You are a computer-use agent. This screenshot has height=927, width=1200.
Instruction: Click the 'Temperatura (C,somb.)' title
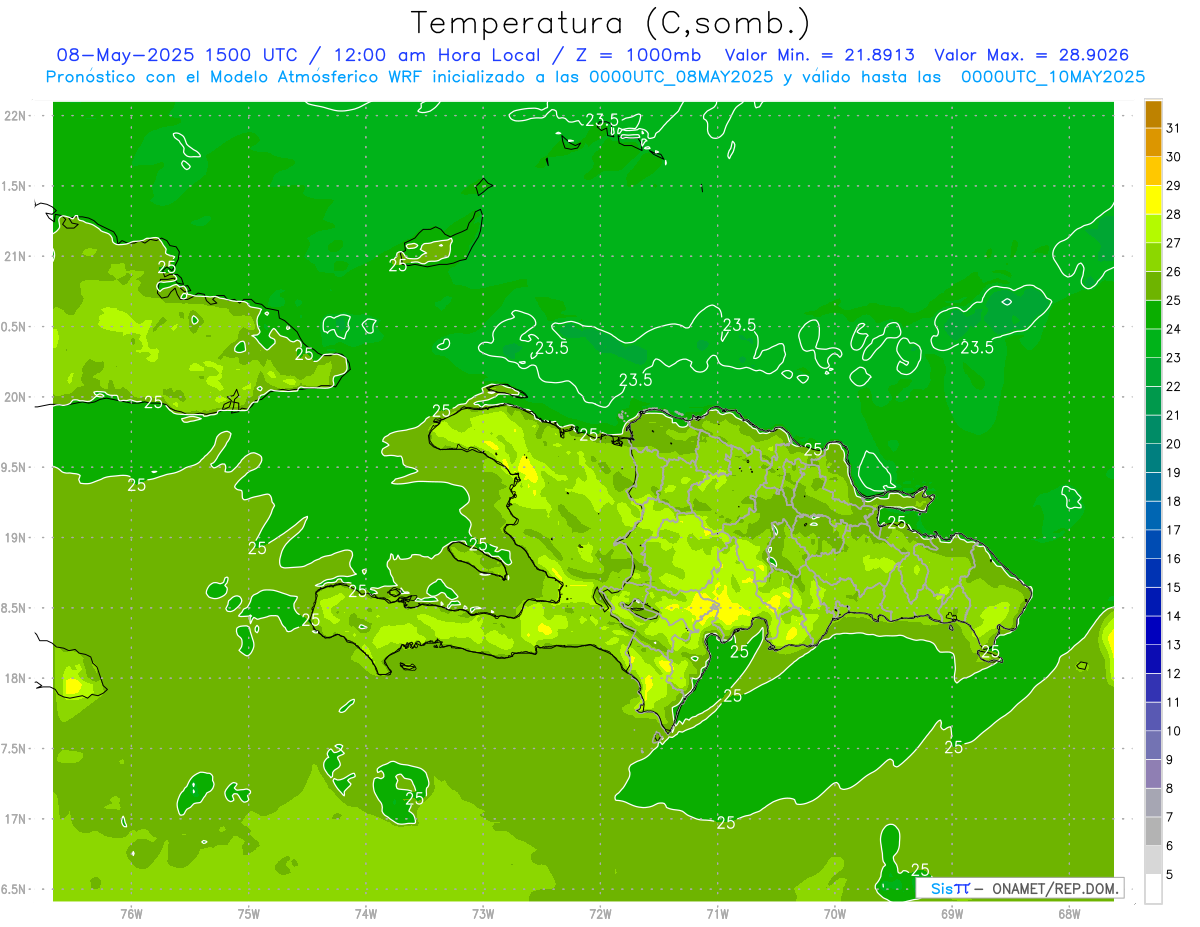click(610, 23)
